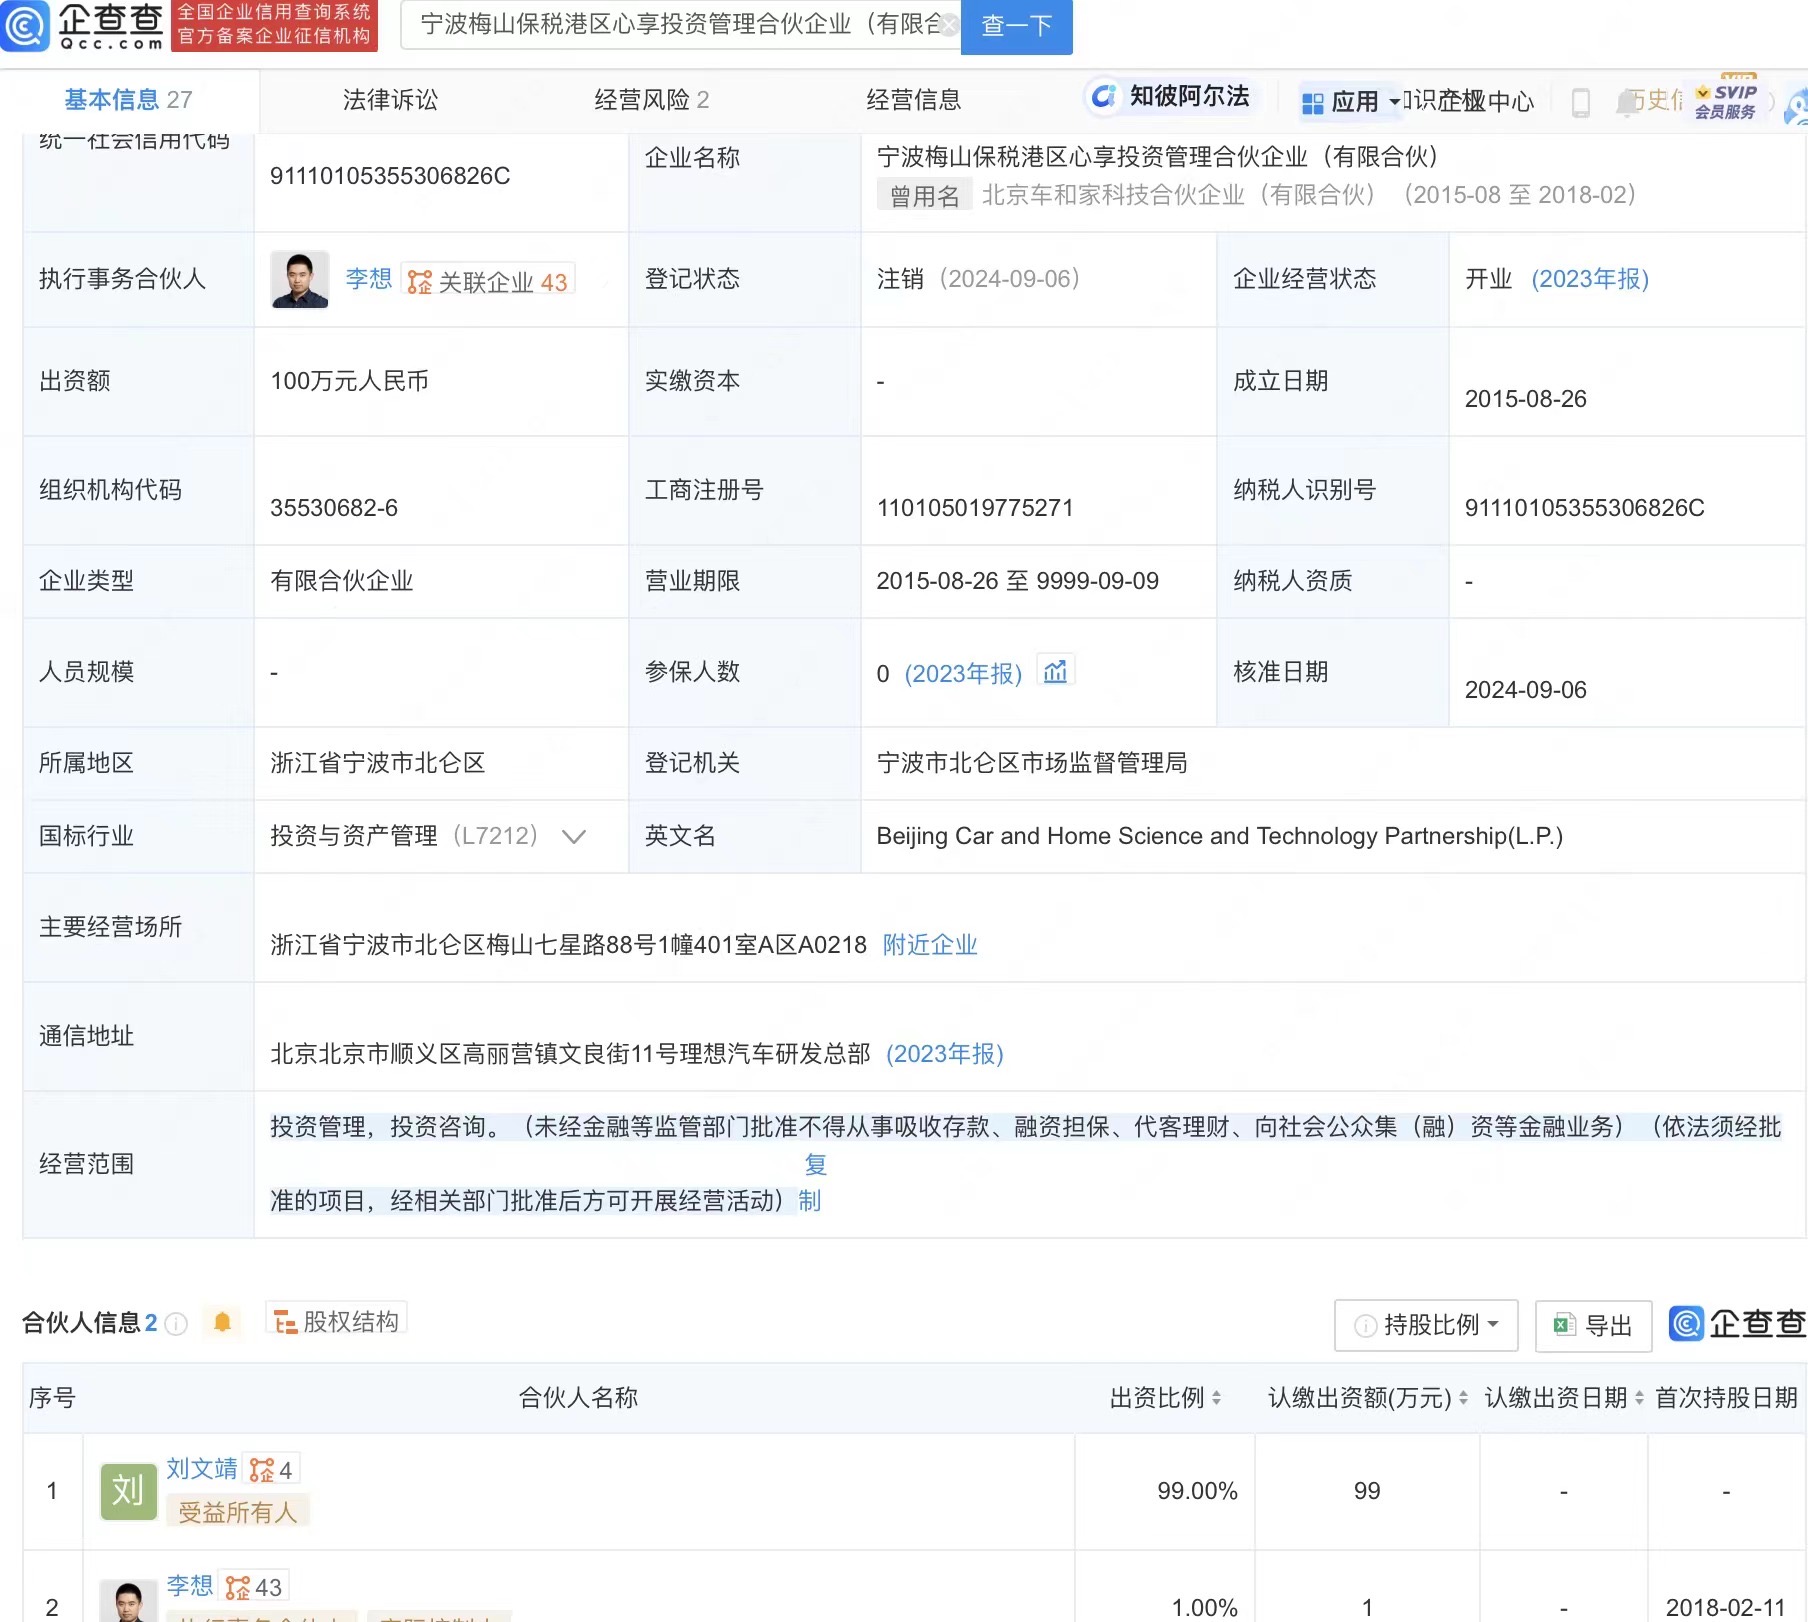1808x1622 pixels.
Task: Open the 经营风险 tab
Action: (x=651, y=100)
